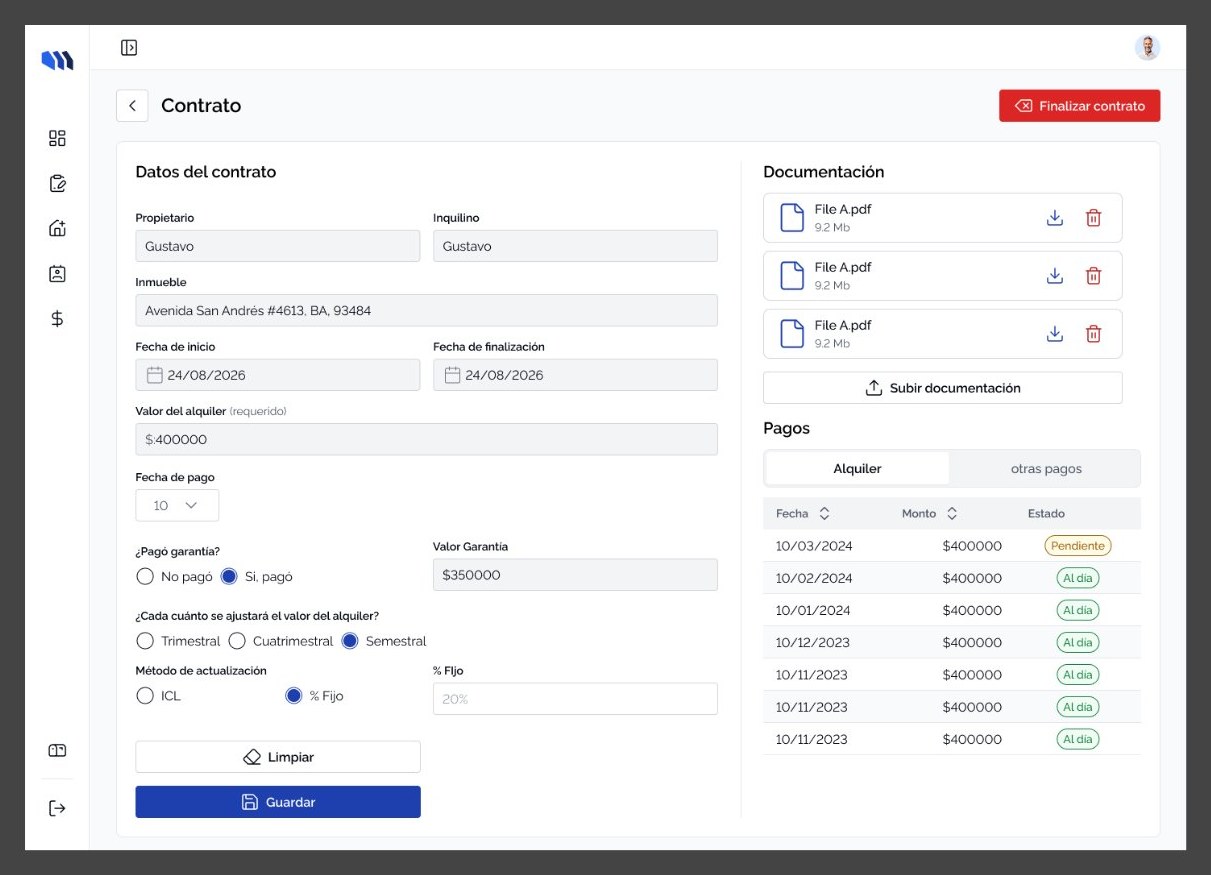Open the clipboard edit icon in sidebar
Image resolution: width=1211 pixels, height=875 pixels.
point(57,183)
